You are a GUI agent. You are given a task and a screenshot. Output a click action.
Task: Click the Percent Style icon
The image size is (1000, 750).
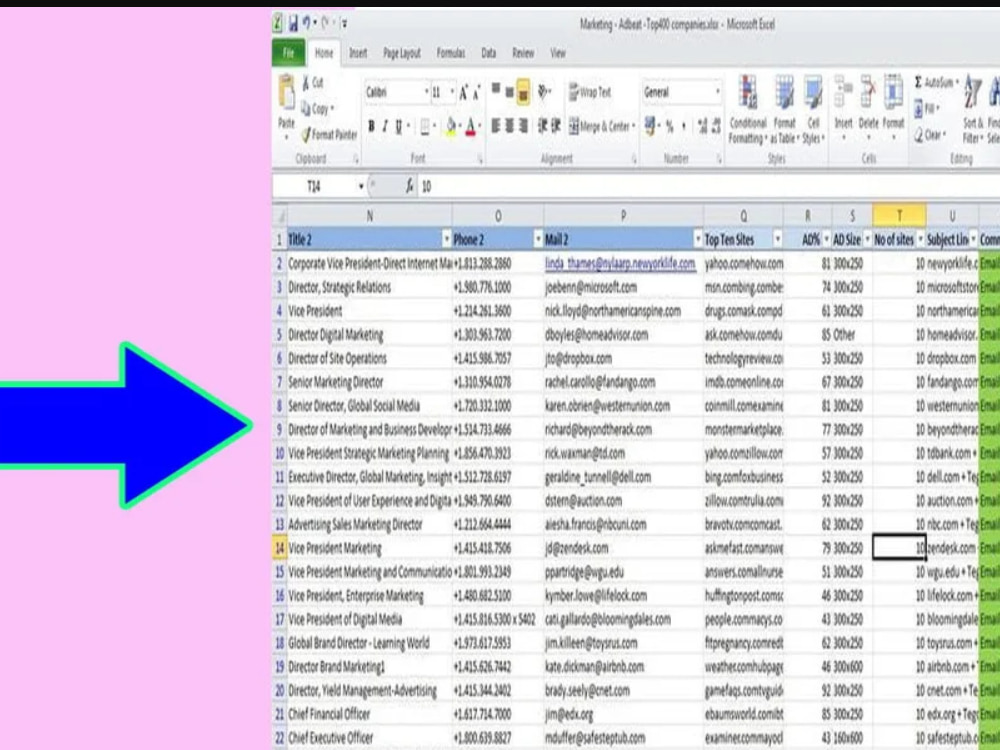[x=669, y=127]
